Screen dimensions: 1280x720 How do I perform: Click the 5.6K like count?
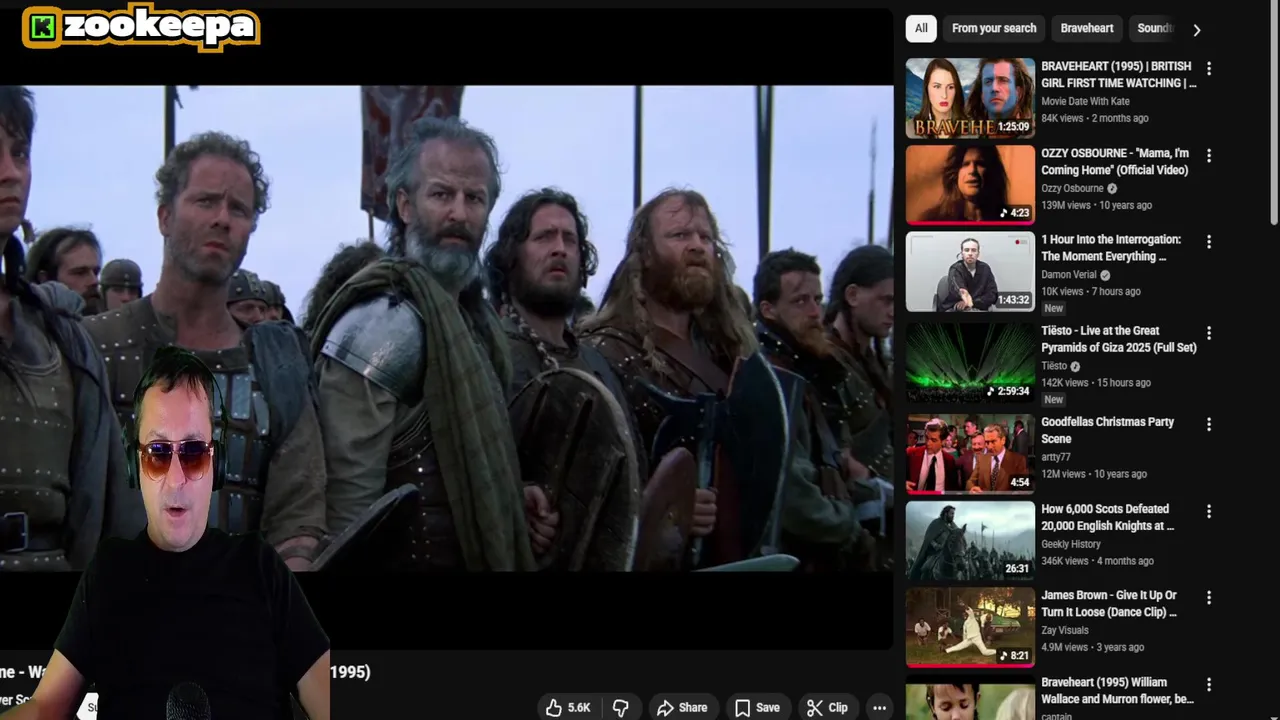[x=579, y=707]
